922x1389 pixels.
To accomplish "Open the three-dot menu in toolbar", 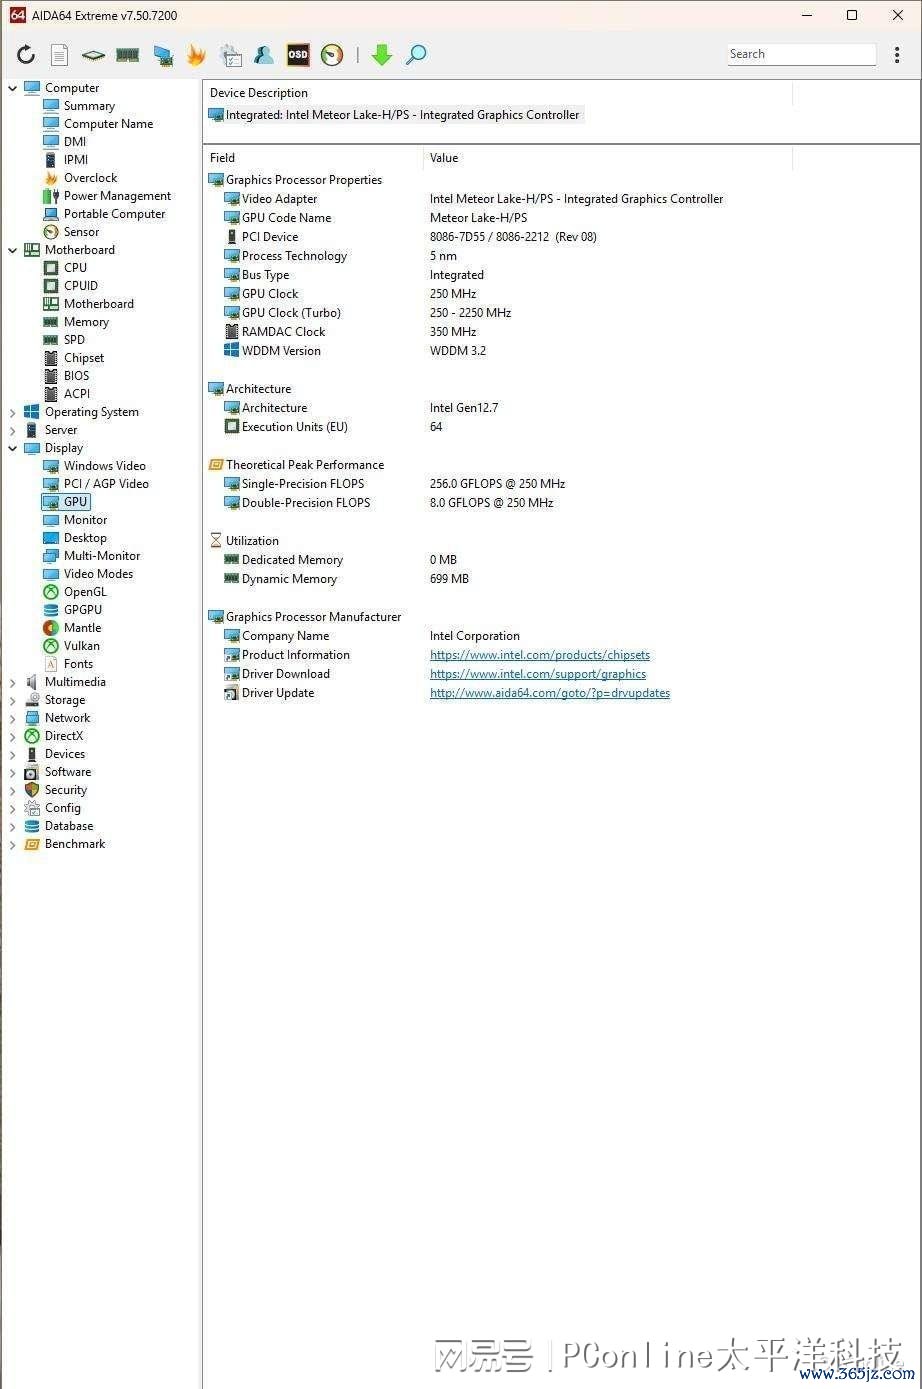I will click(x=897, y=55).
